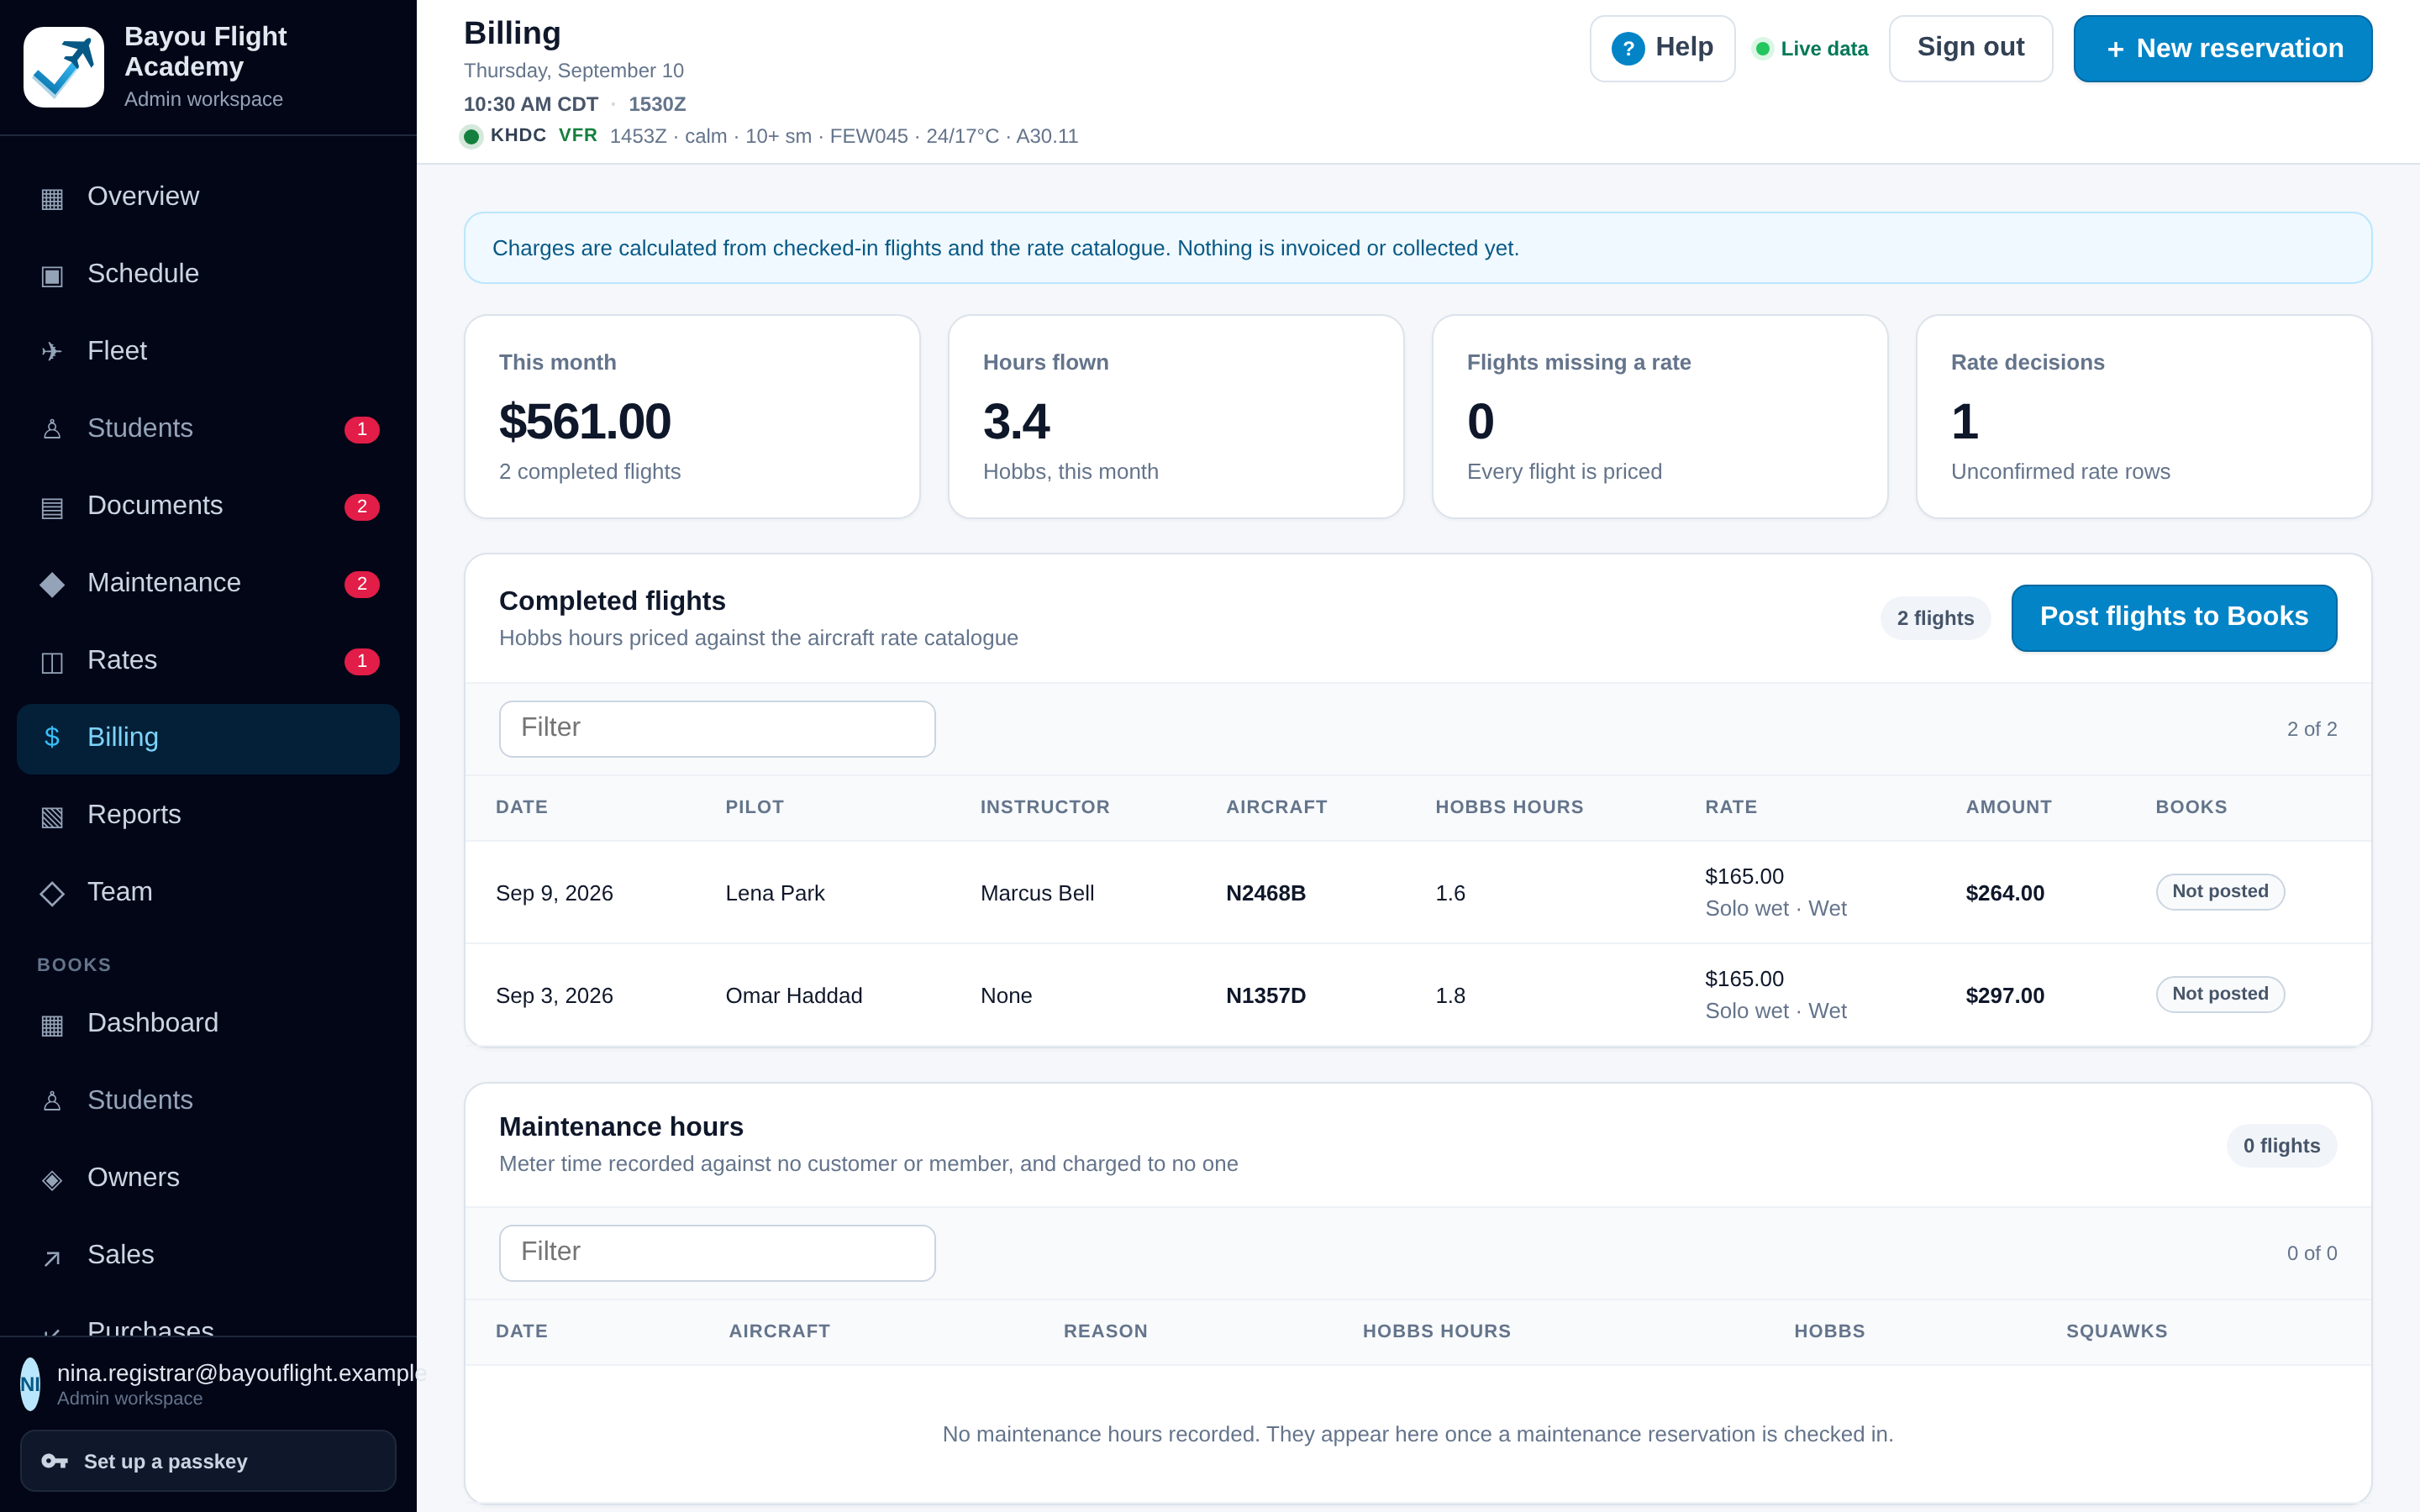The image size is (2420, 1512).
Task: Click the Owners diamond icon
Action: [52, 1179]
